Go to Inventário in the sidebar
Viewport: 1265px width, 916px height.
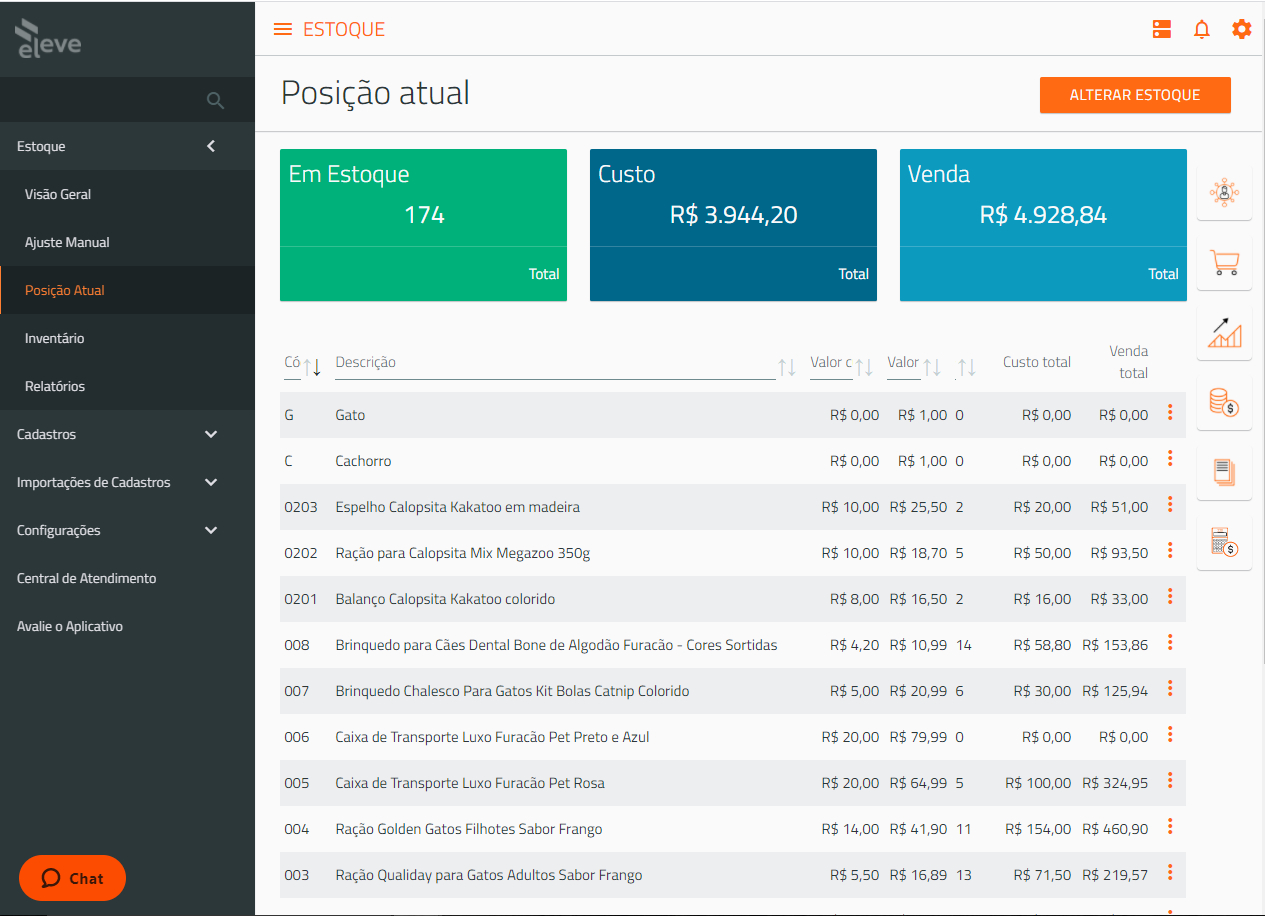coord(55,338)
